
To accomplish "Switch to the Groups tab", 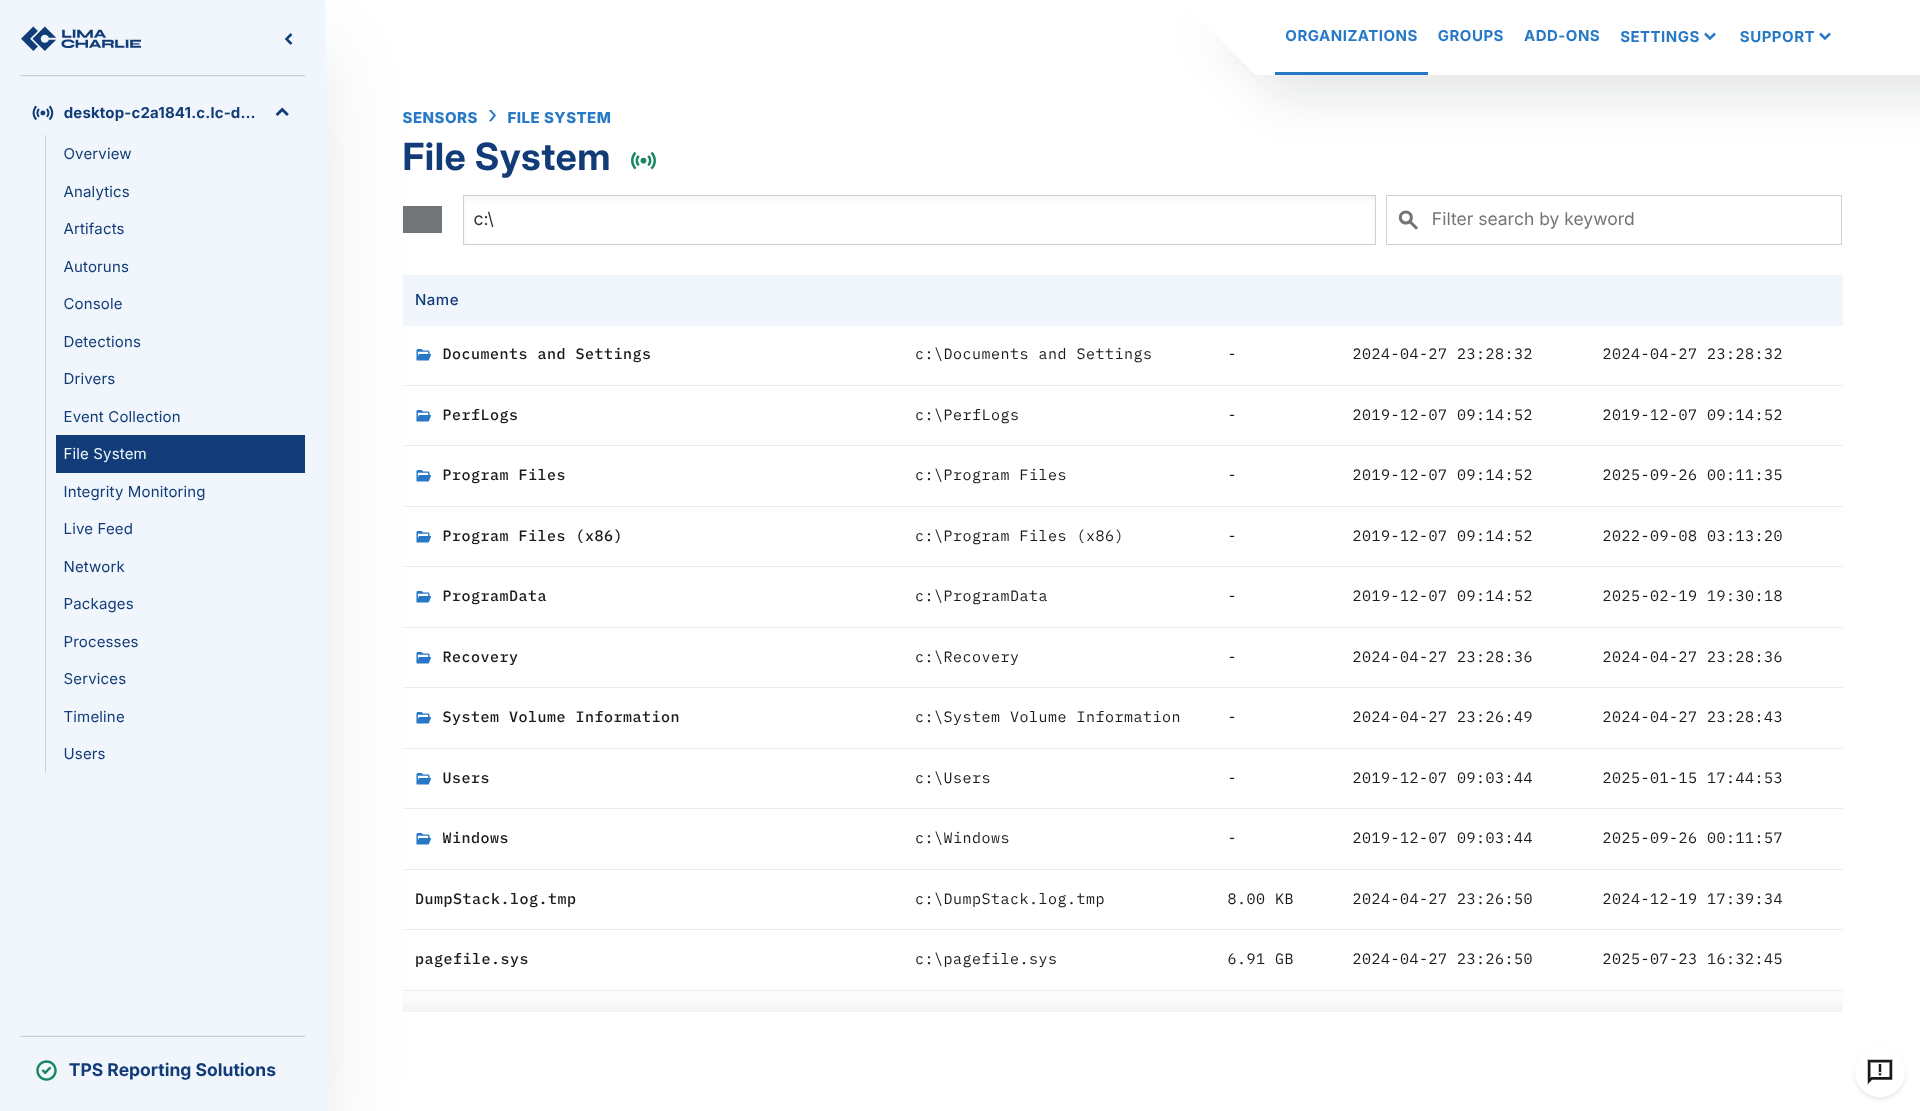I will 1470,36.
